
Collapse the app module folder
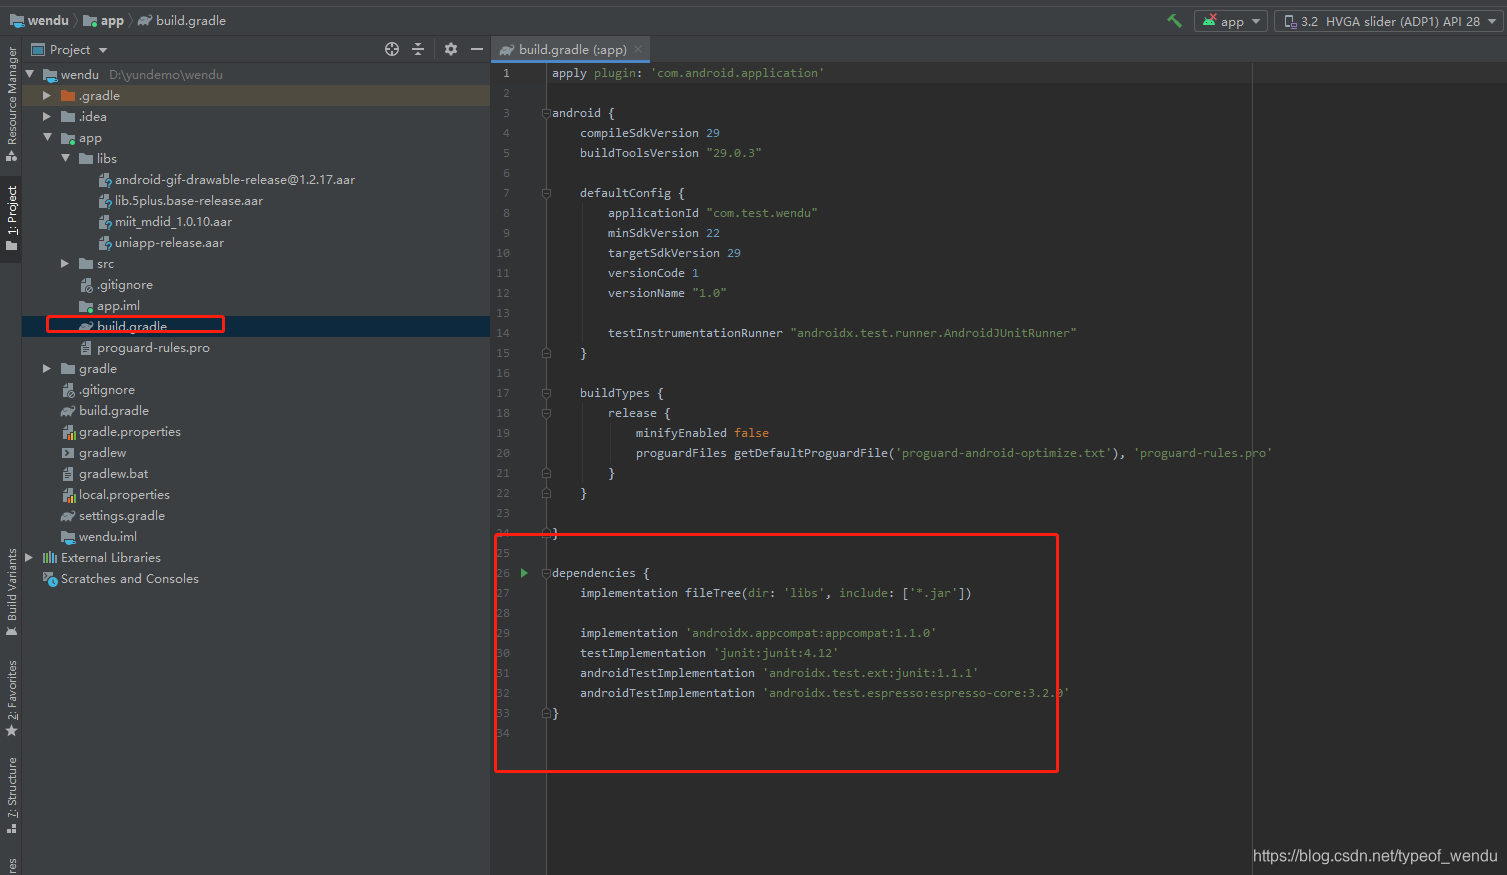tap(47, 137)
